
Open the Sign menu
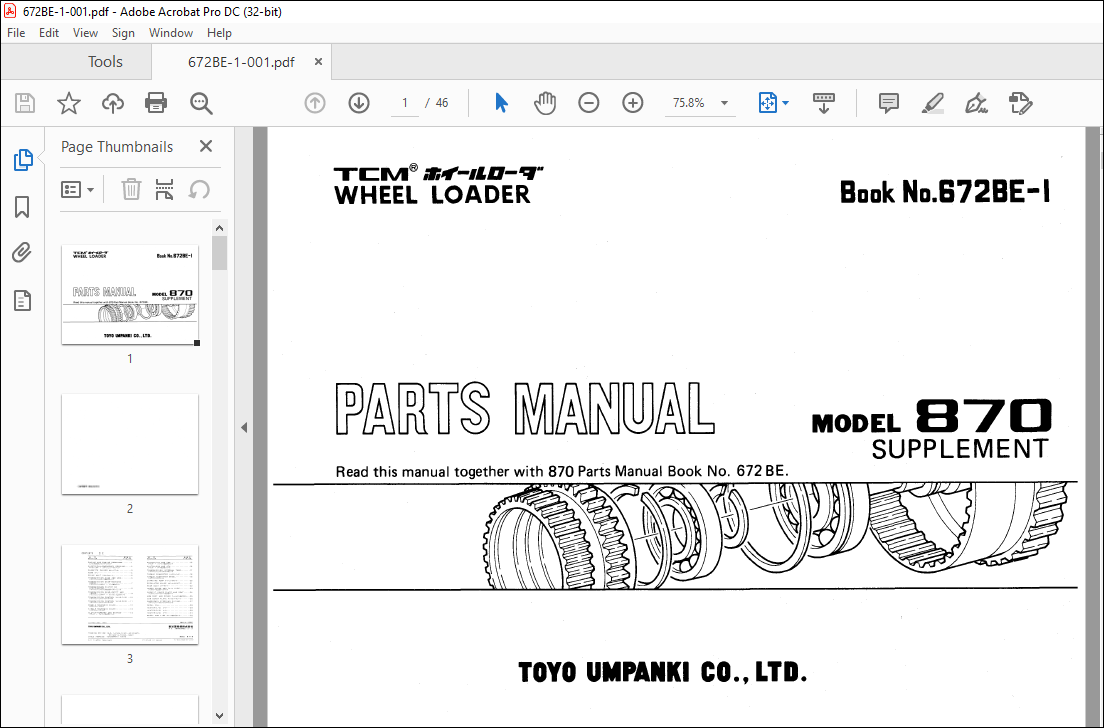point(123,33)
